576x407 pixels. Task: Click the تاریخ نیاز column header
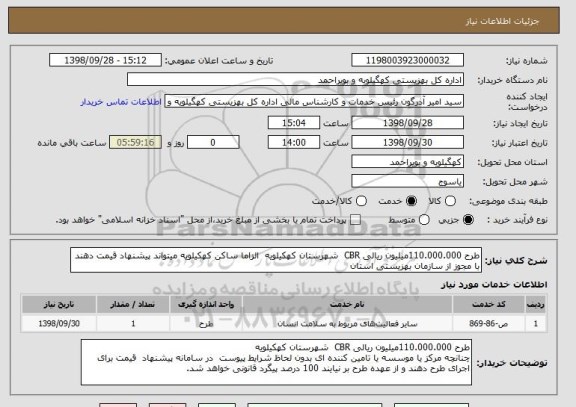[59, 304]
